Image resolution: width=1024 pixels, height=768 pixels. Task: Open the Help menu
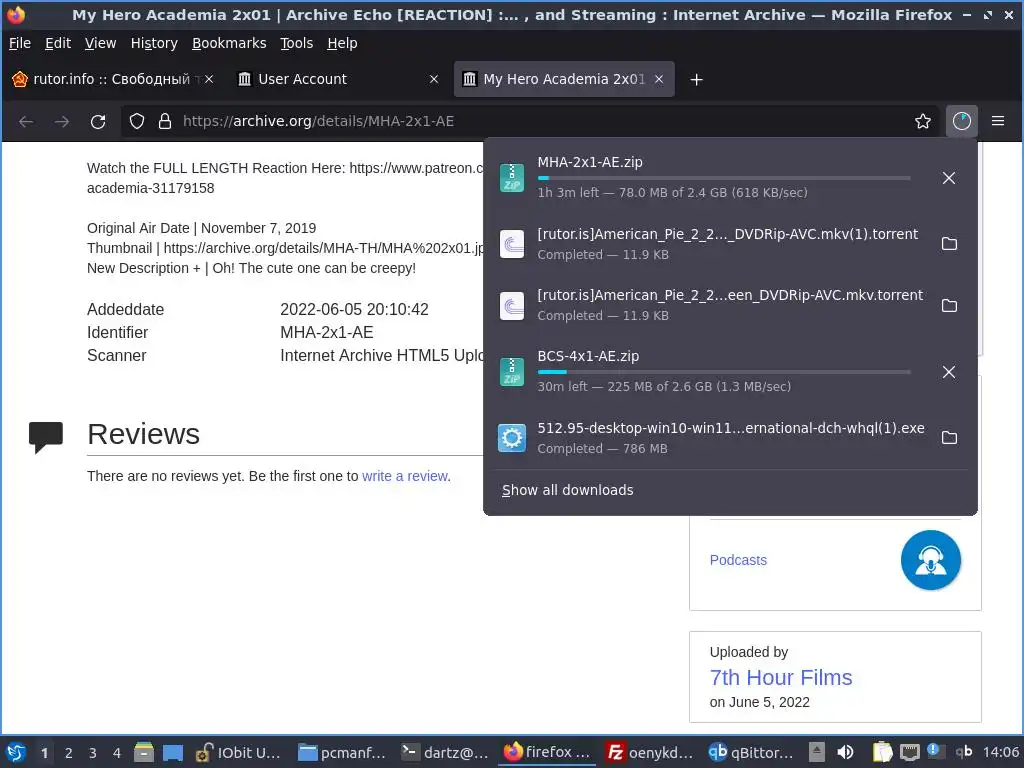(342, 43)
